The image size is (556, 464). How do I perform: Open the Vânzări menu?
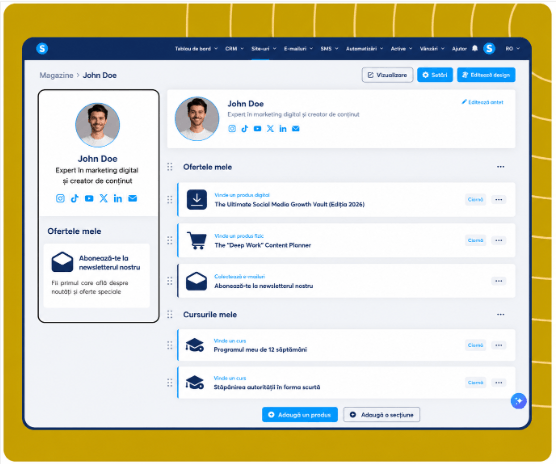coord(432,49)
